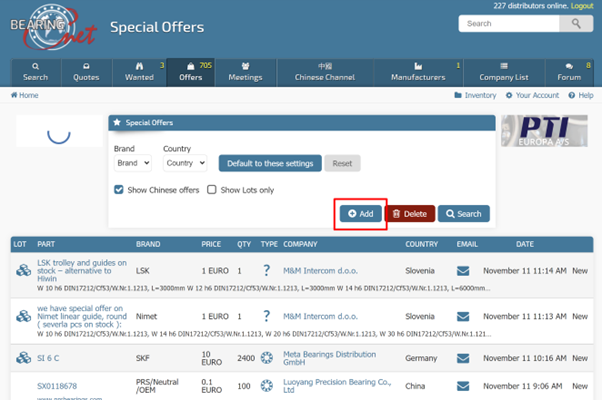This screenshot has height=400, width=602.
Task: Click the question mark type icon for Nimet row
Action: 266,316
